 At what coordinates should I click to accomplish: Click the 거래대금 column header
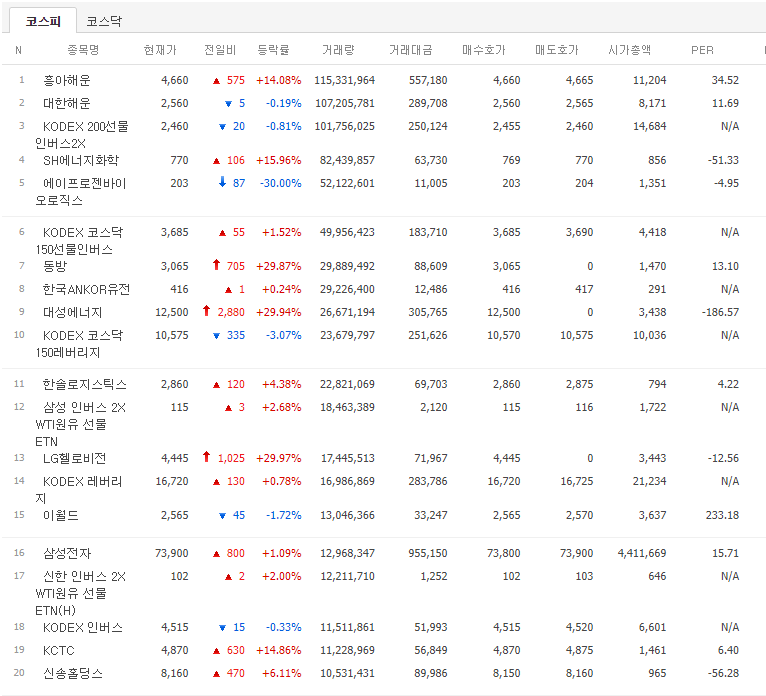point(411,50)
